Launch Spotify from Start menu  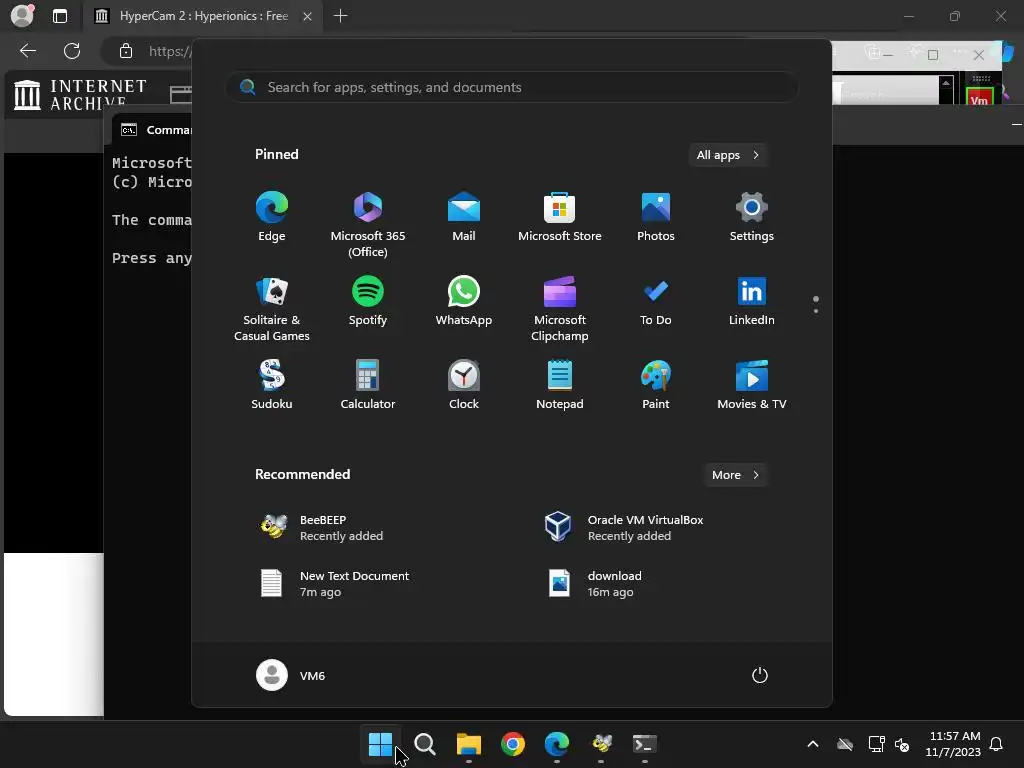pyautogui.click(x=368, y=301)
